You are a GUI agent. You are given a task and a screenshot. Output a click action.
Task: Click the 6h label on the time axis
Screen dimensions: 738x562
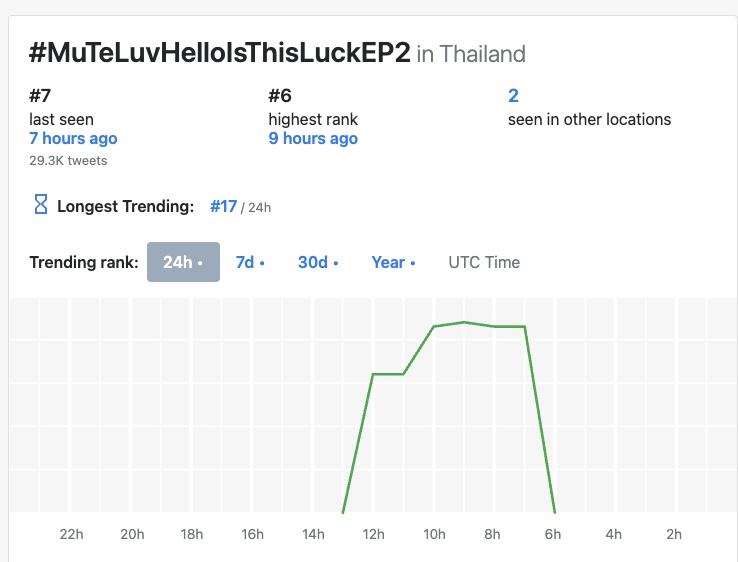tap(553, 534)
